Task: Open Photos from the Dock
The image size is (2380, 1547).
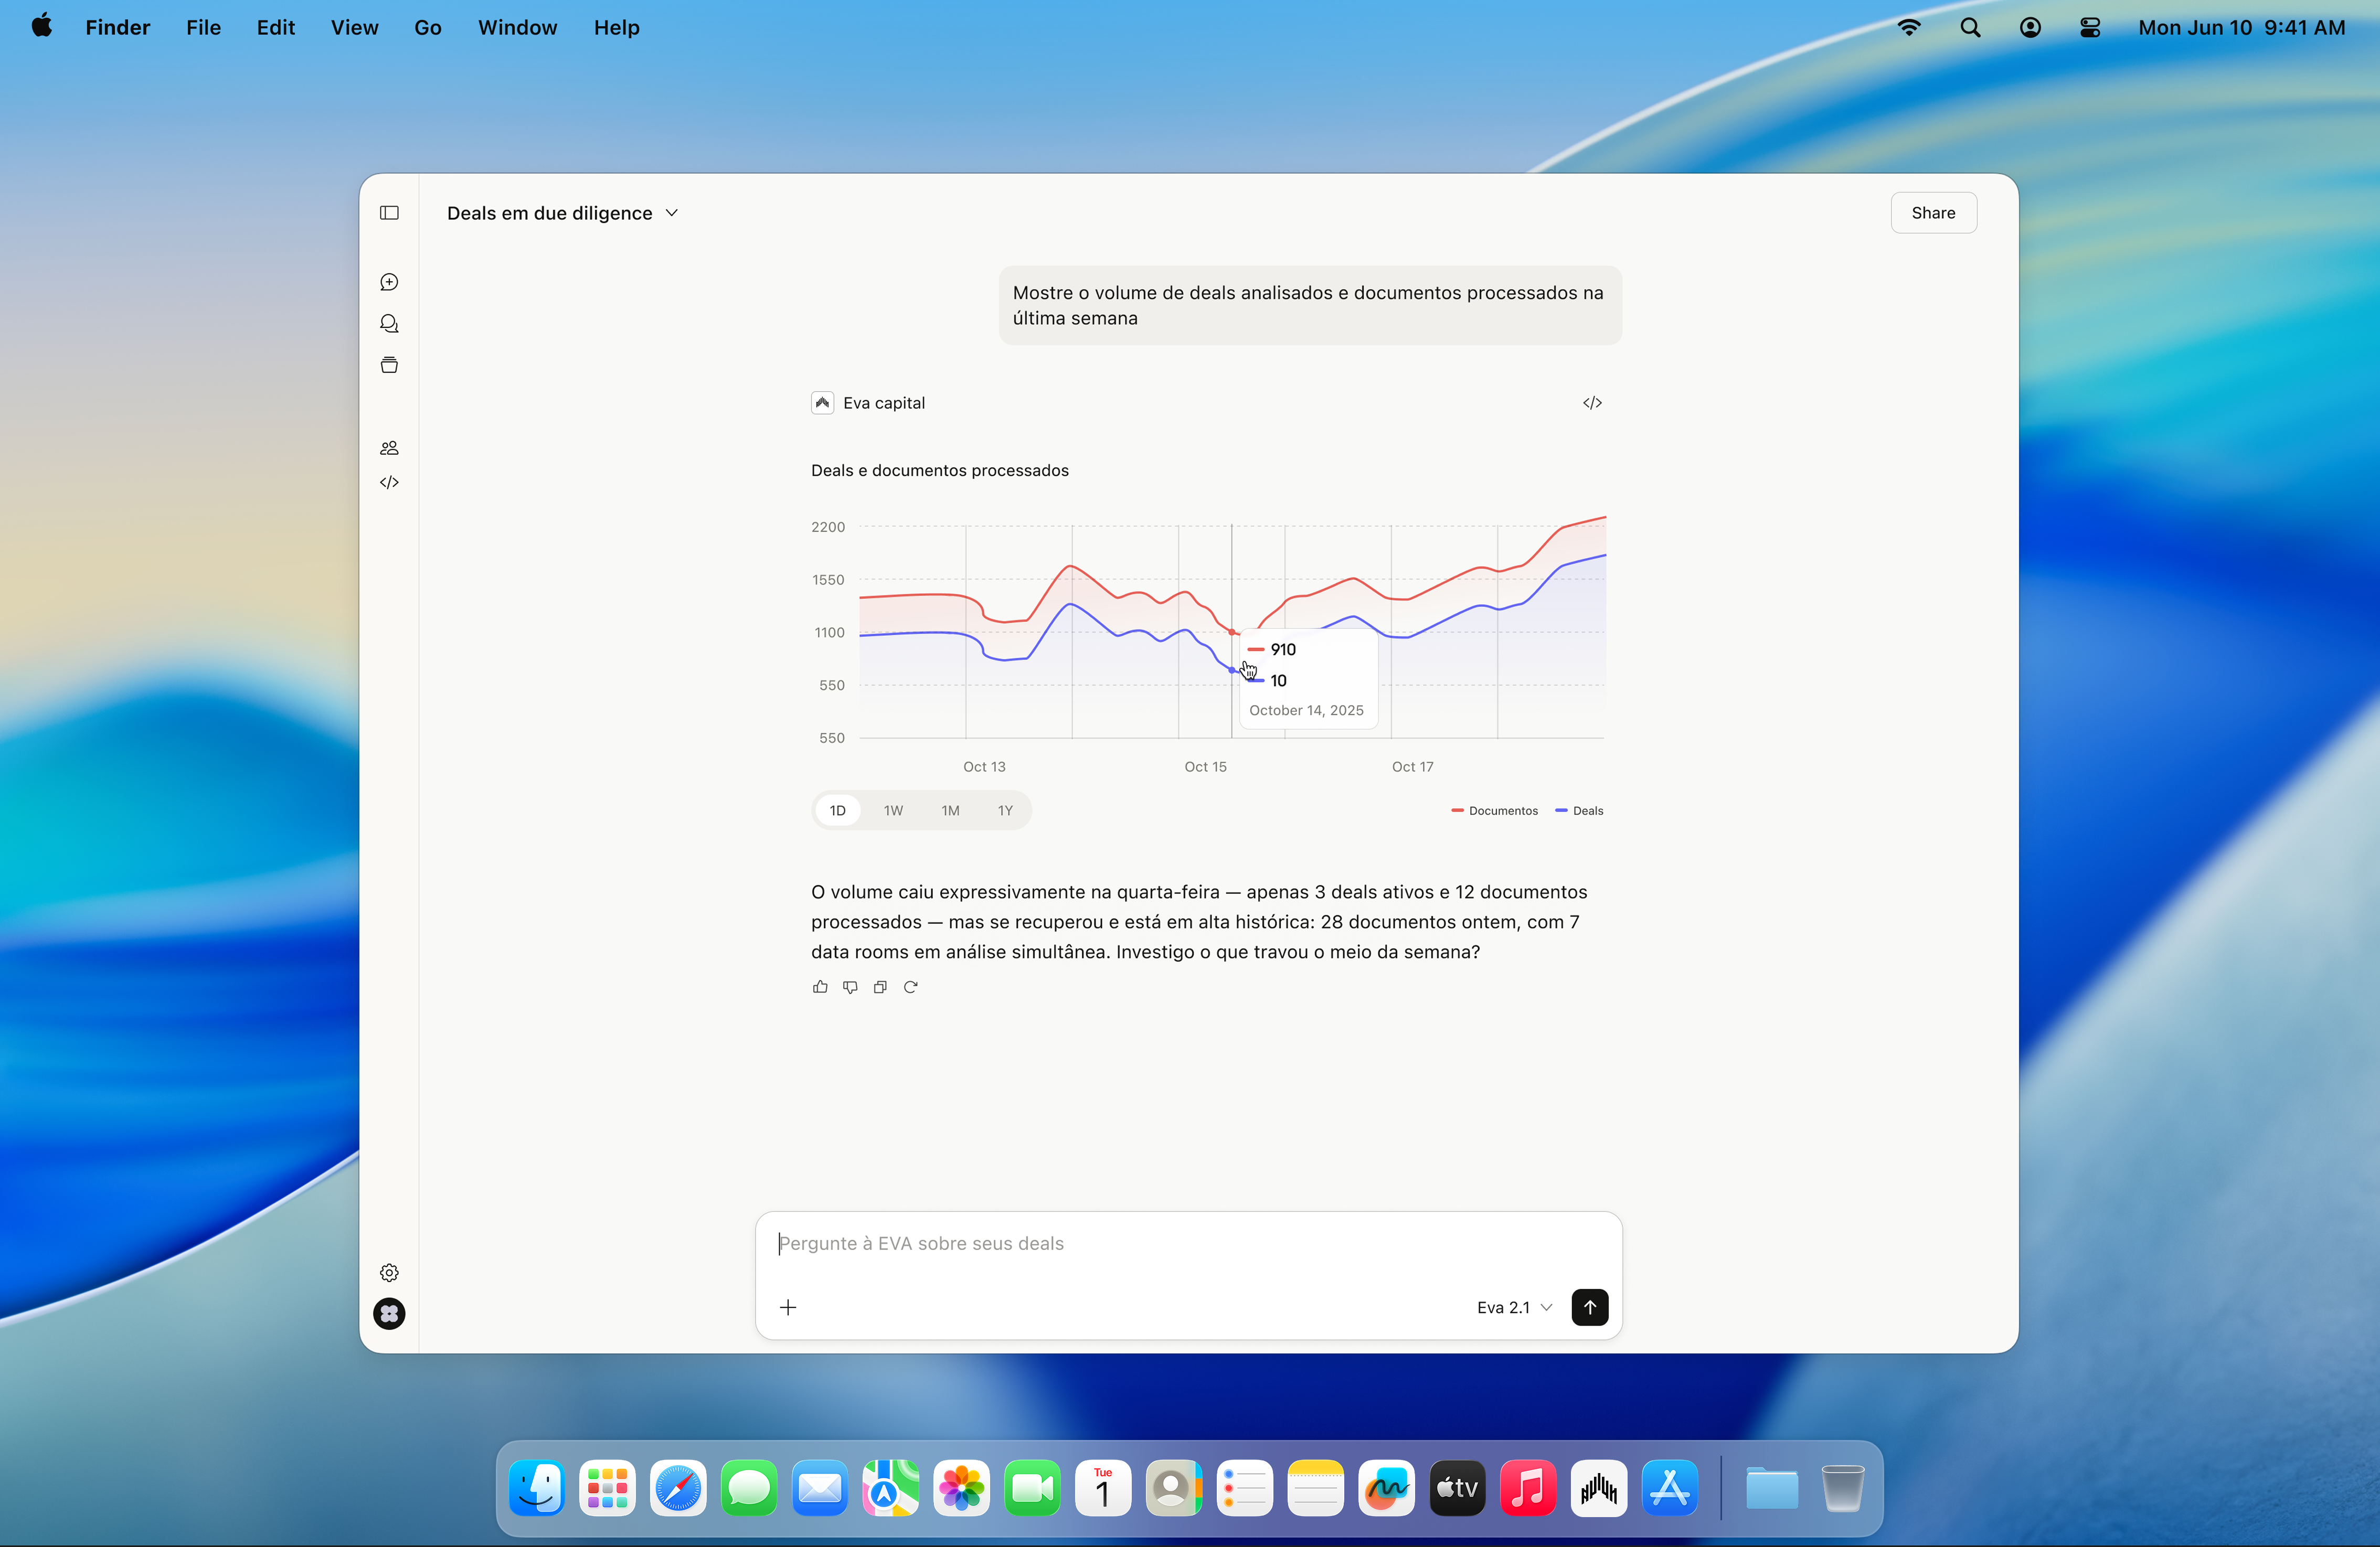Action: point(962,1489)
